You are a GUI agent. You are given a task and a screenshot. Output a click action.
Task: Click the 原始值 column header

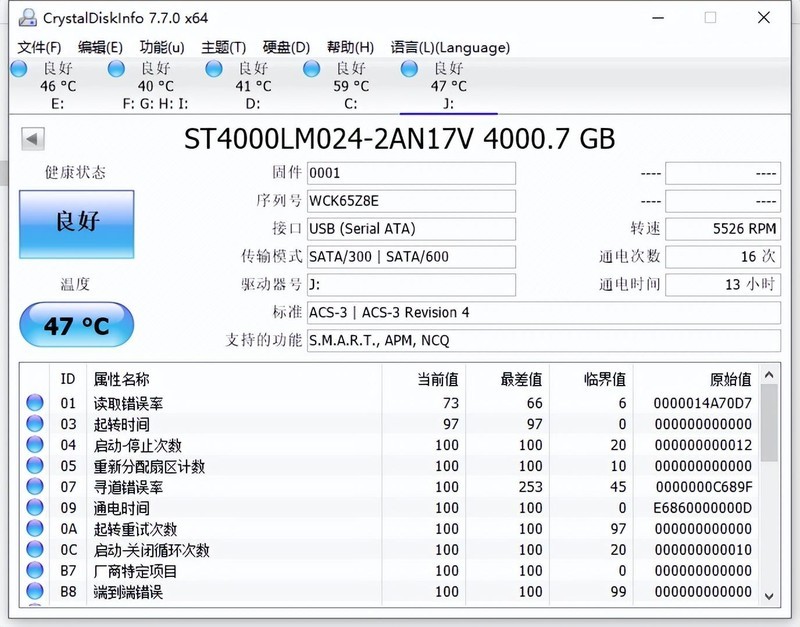(695, 379)
